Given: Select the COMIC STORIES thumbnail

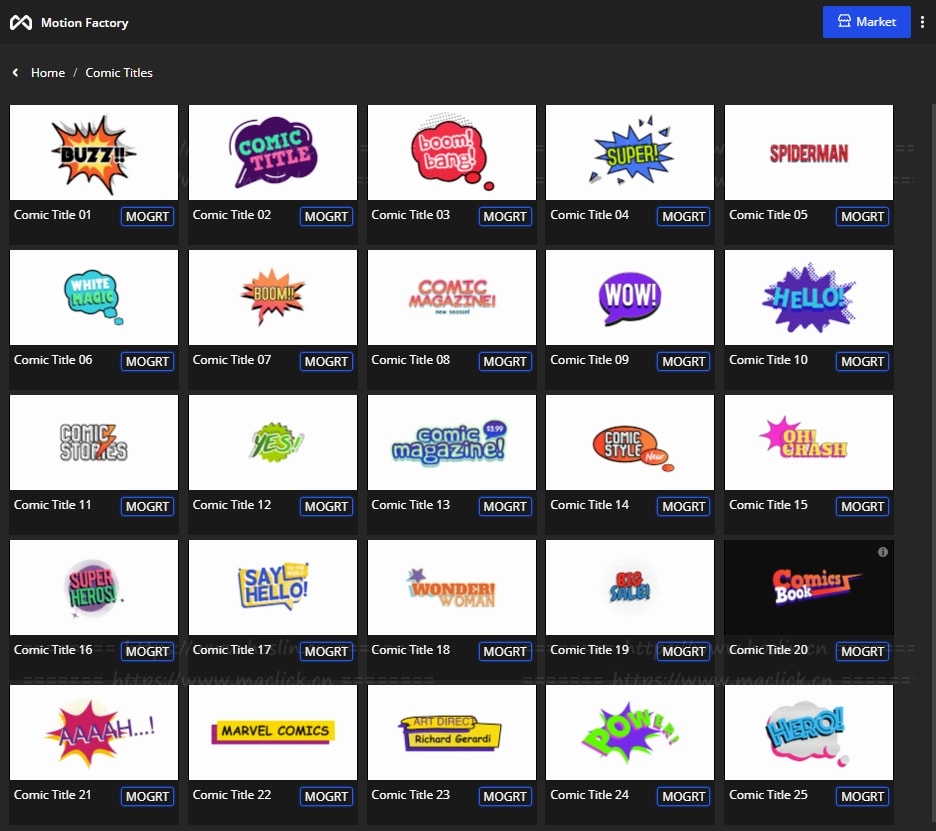Looking at the screenshot, I should point(94,442).
